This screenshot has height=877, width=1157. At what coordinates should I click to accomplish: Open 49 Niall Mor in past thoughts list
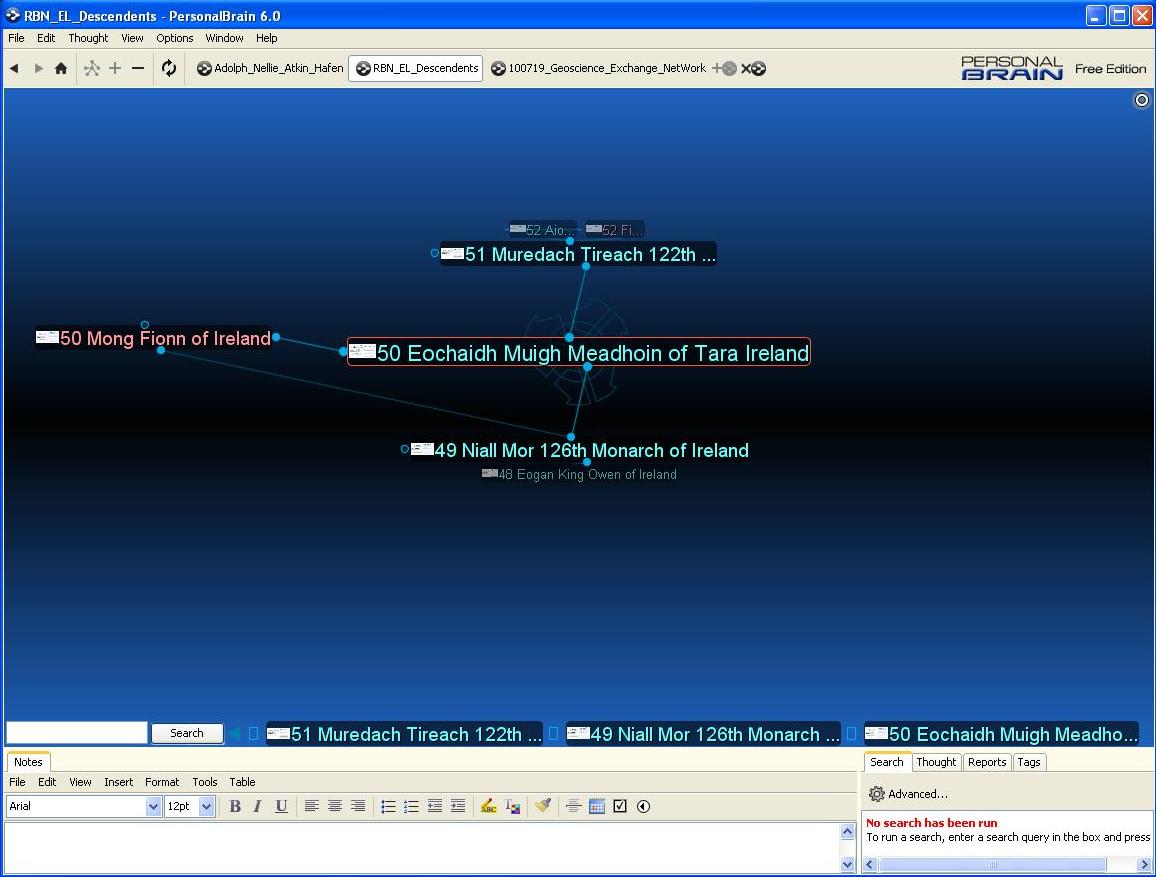point(703,734)
